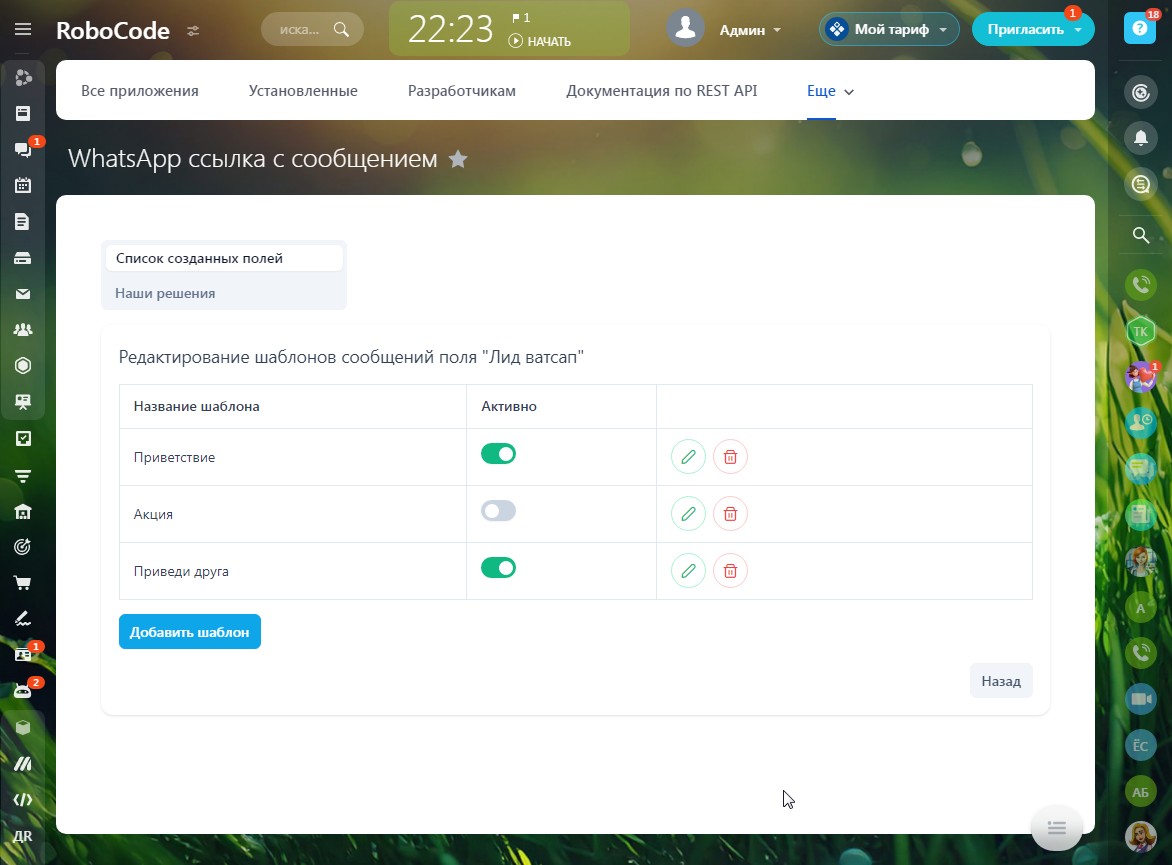Switch to Все приложения tab
The height and width of the screenshot is (865, 1172).
140,90
